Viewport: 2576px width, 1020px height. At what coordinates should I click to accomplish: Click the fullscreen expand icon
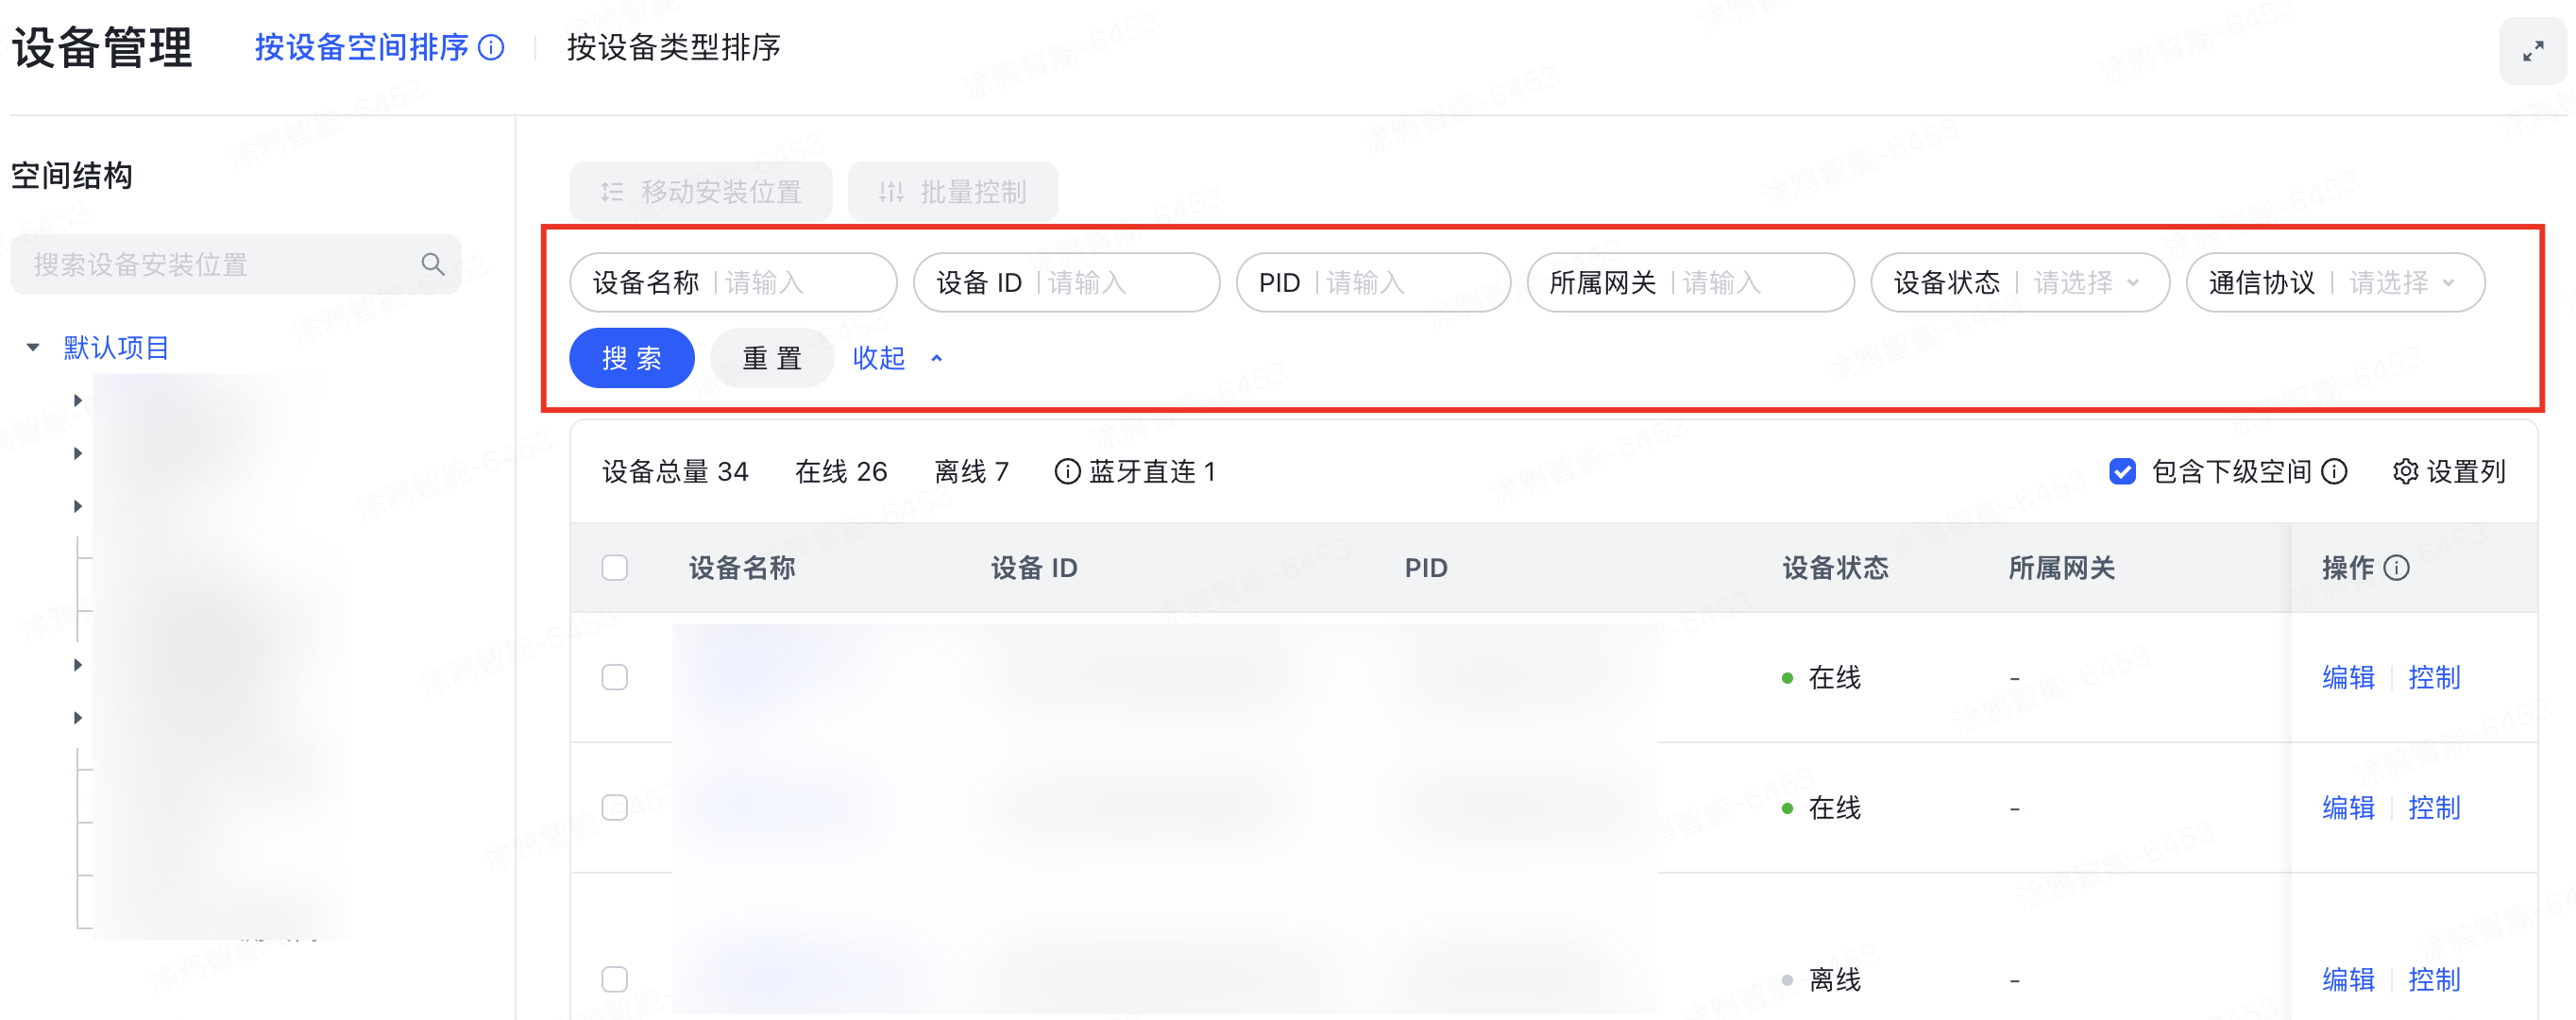click(x=2532, y=51)
